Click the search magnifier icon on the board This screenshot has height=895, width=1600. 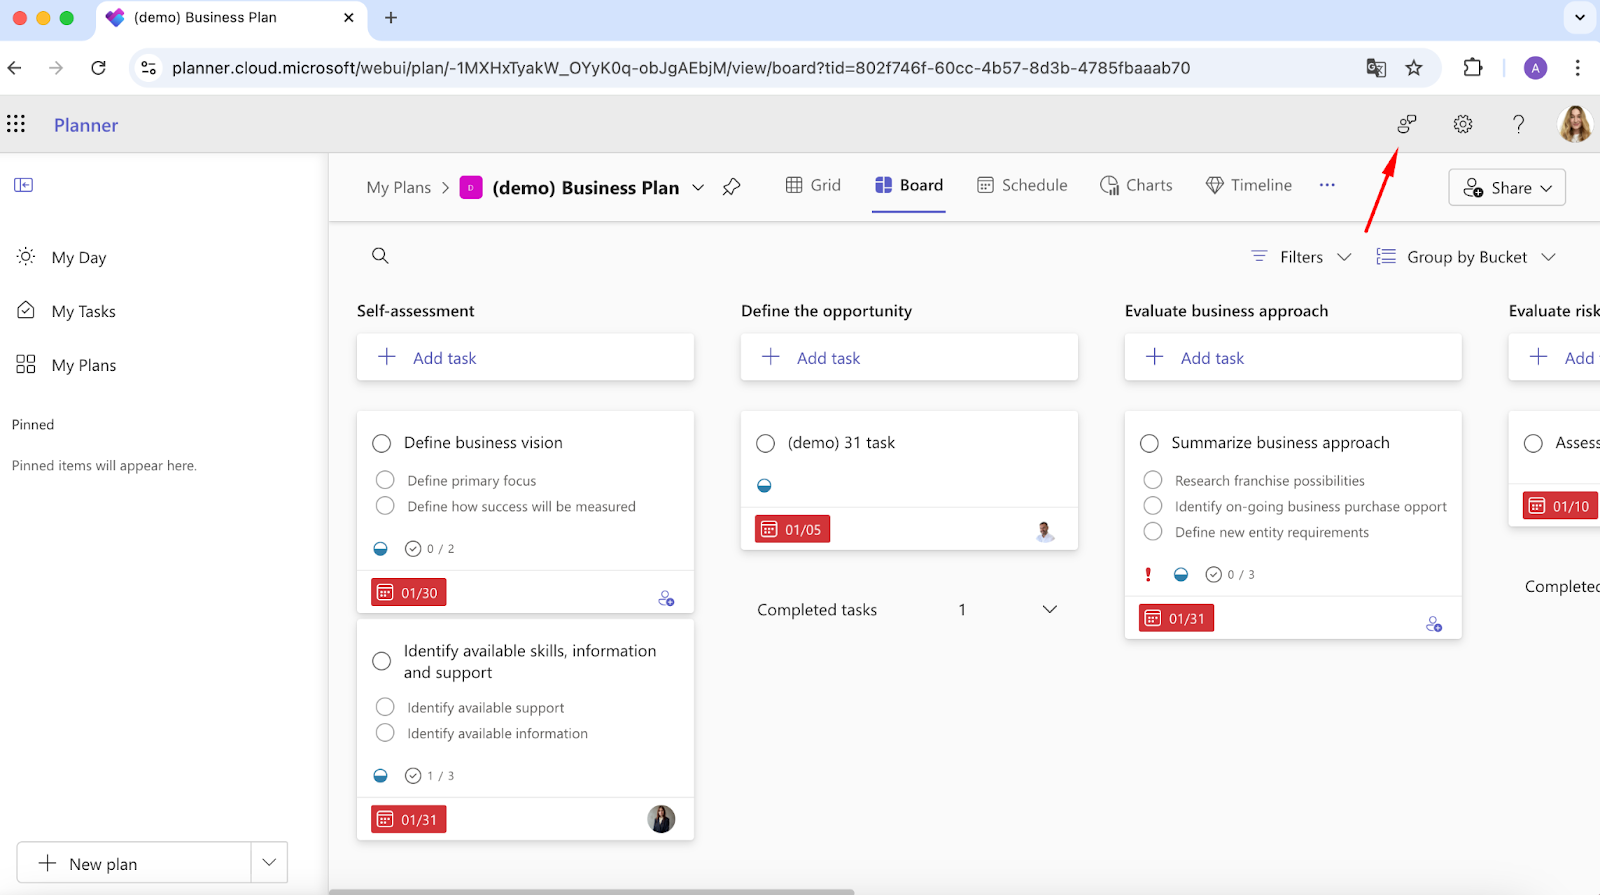[x=380, y=256]
